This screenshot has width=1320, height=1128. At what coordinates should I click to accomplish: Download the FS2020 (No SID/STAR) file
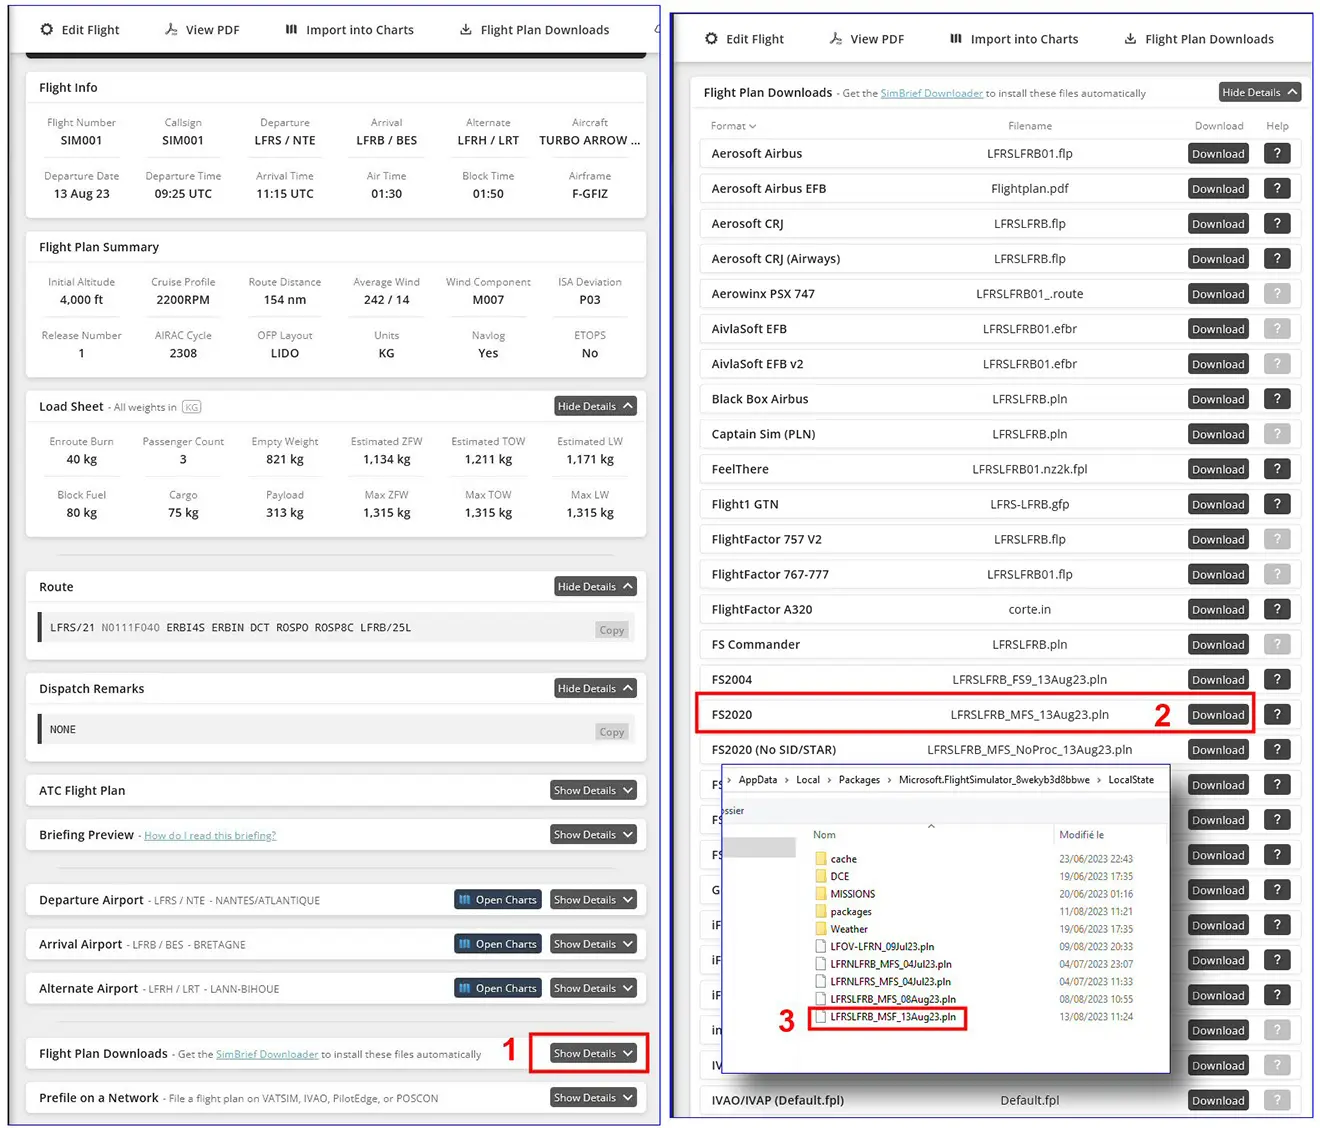[x=1217, y=750]
